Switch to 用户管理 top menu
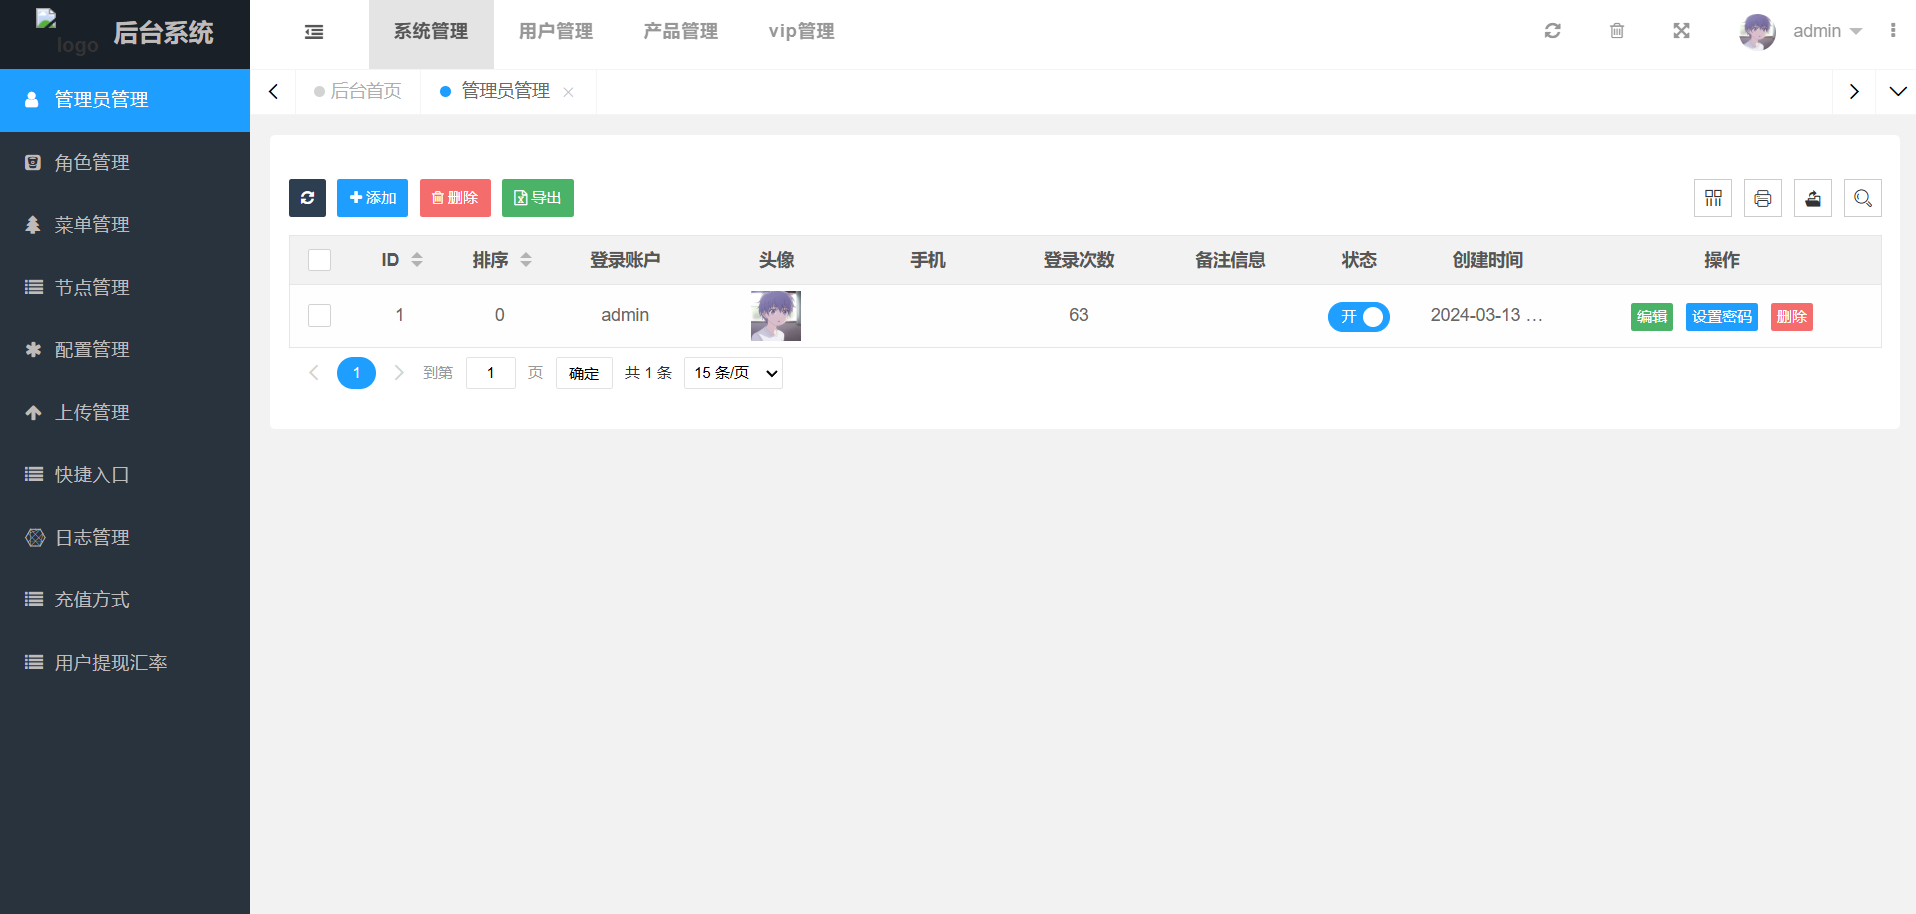Image resolution: width=1916 pixels, height=914 pixels. pos(555,32)
